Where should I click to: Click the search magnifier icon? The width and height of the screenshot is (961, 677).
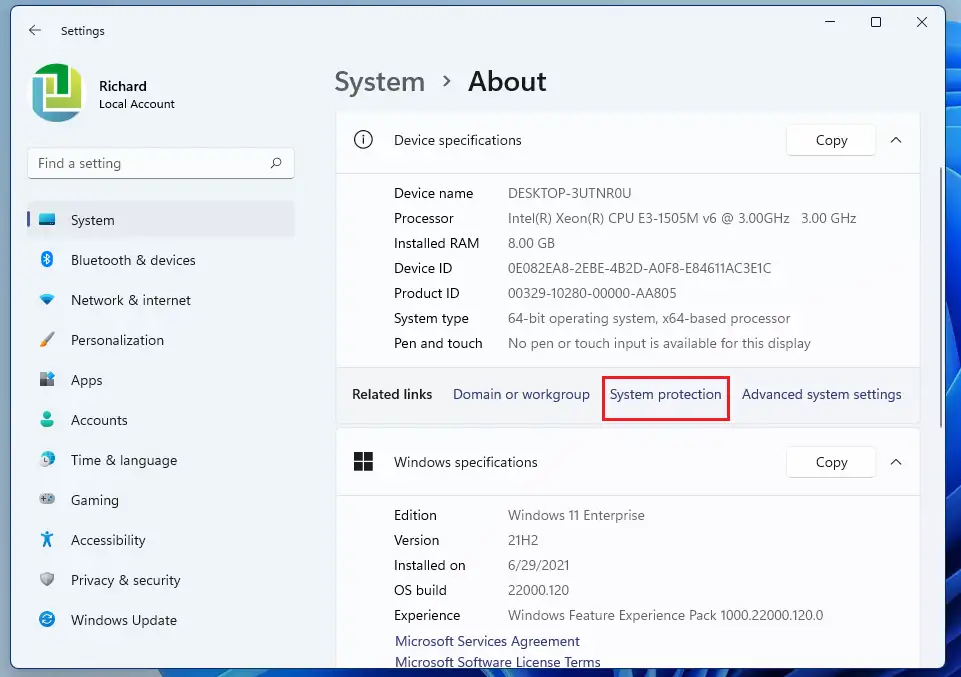tap(276, 163)
